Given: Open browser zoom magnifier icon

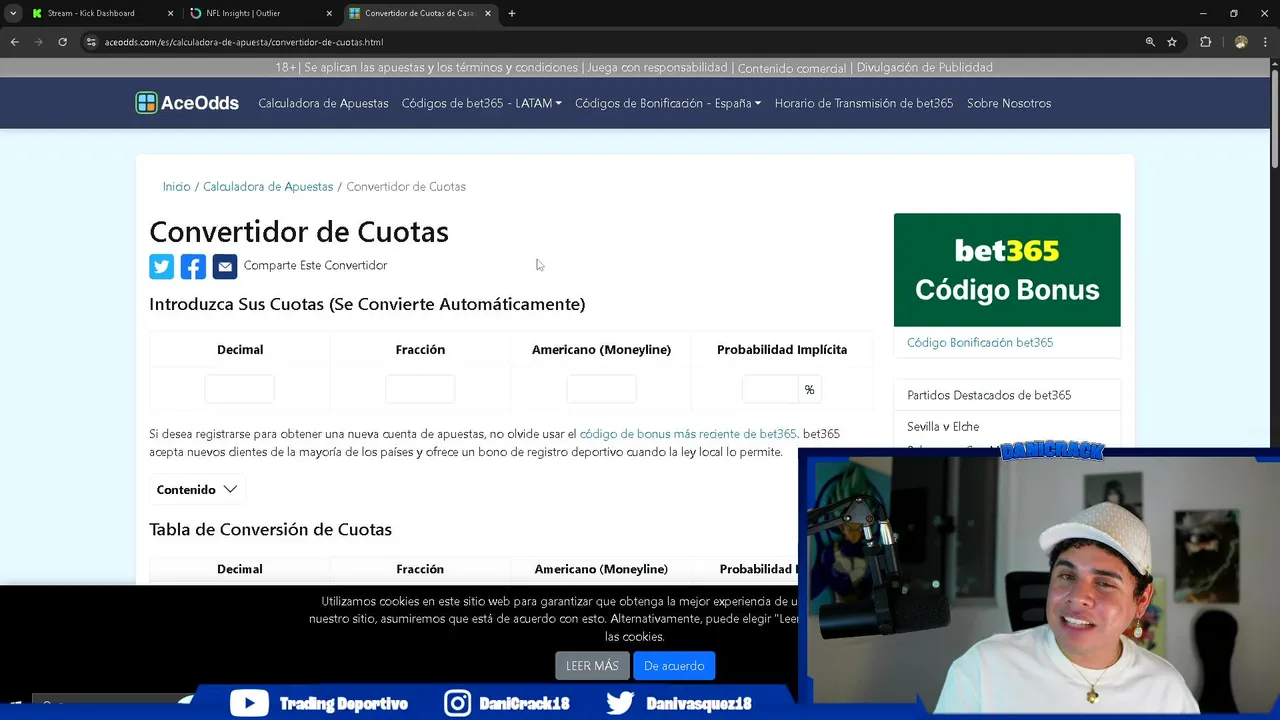Looking at the screenshot, I should click(x=1150, y=42).
